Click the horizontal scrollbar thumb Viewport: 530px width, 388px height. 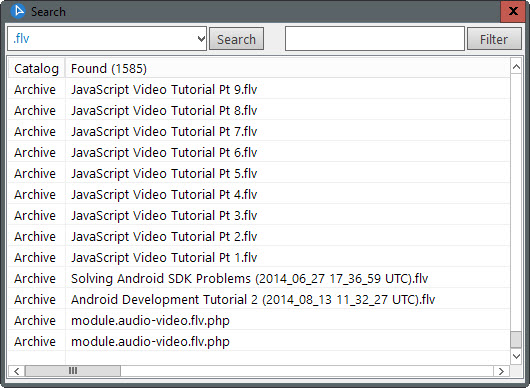pyautogui.click(x=73, y=371)
